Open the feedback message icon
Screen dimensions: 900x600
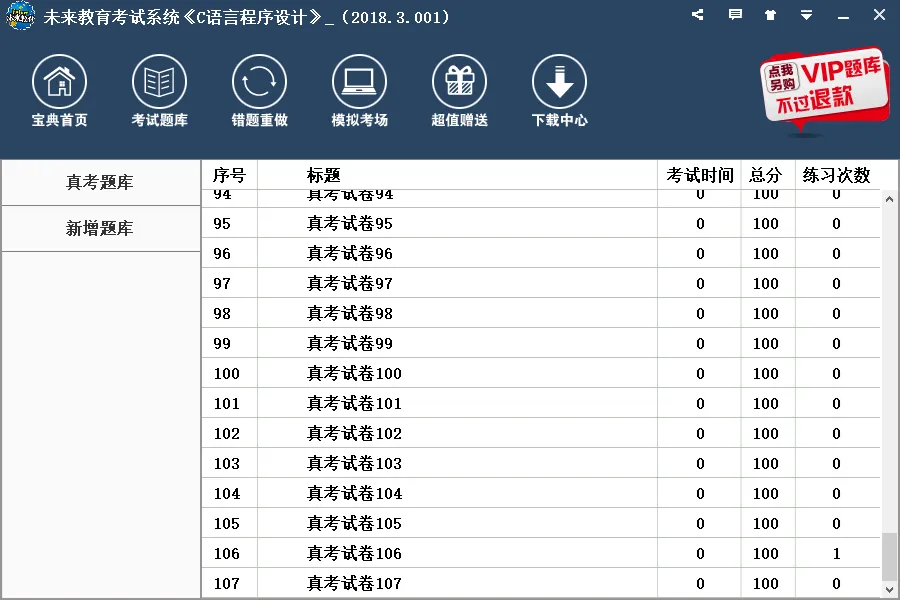tap(734, 16)
